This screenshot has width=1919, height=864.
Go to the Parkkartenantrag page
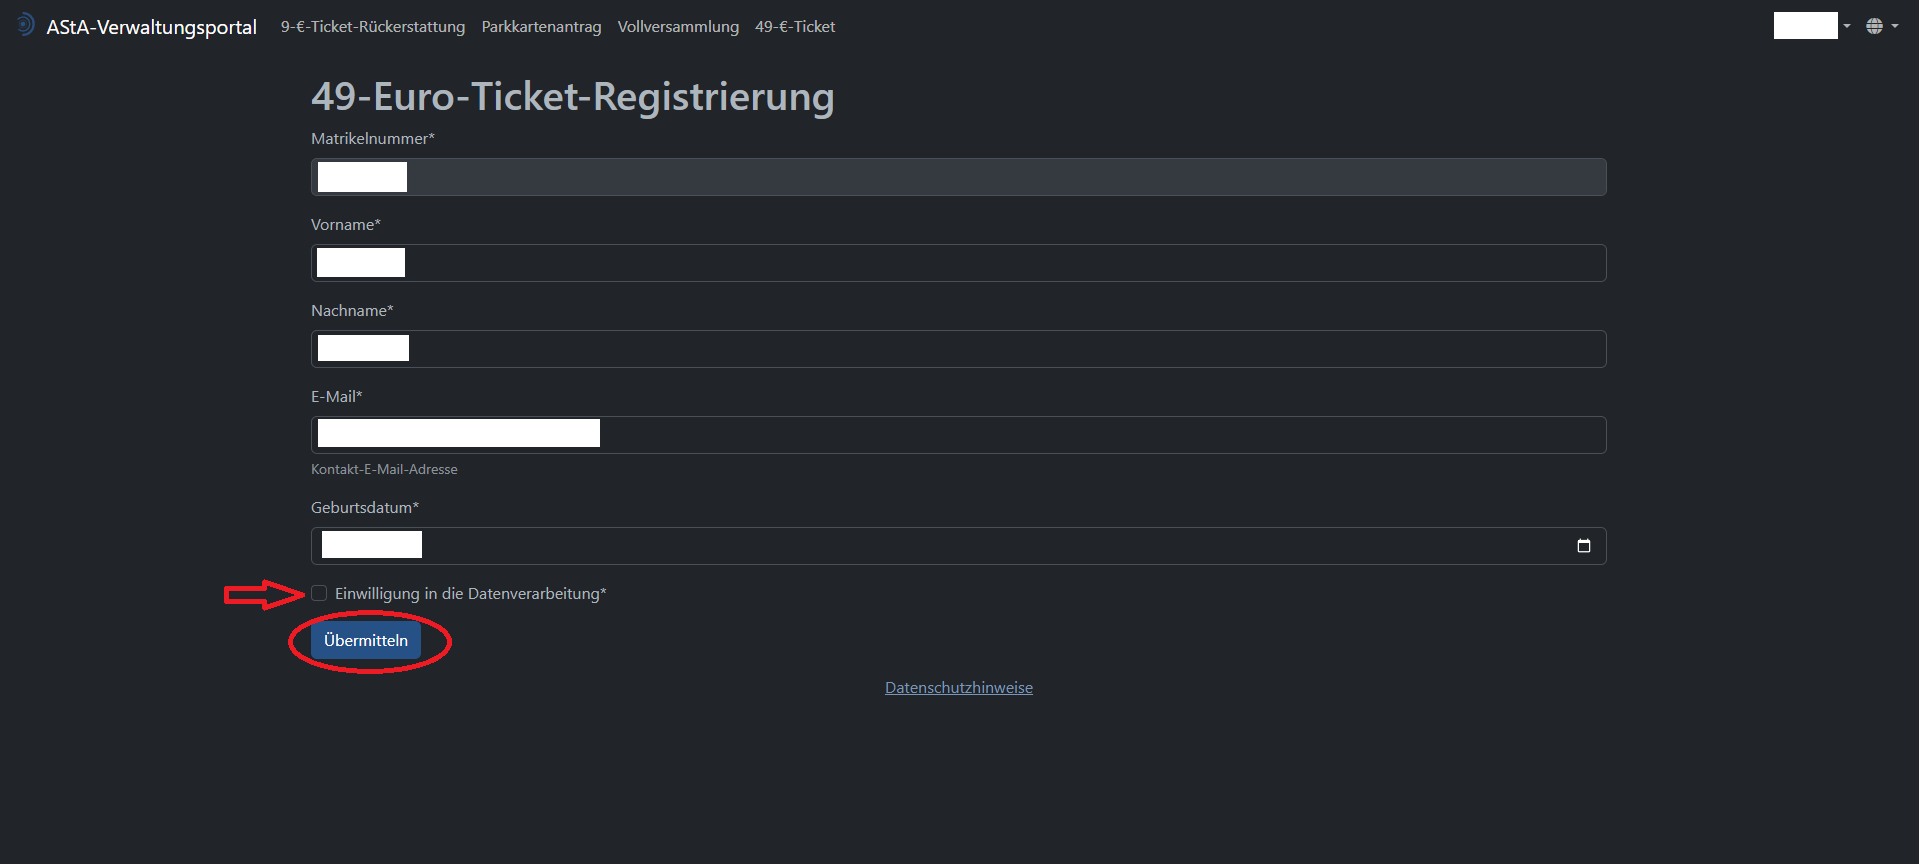point(541,27)
